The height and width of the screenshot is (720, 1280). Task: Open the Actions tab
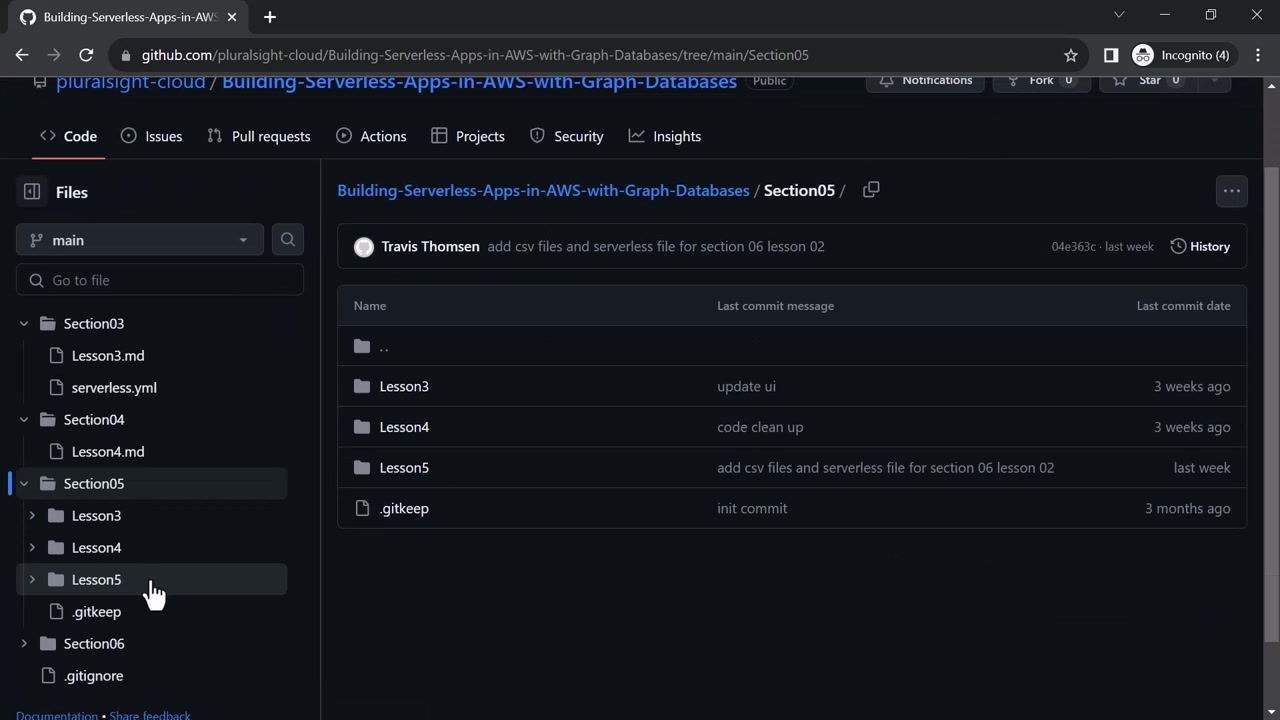[x=371, y=136]
